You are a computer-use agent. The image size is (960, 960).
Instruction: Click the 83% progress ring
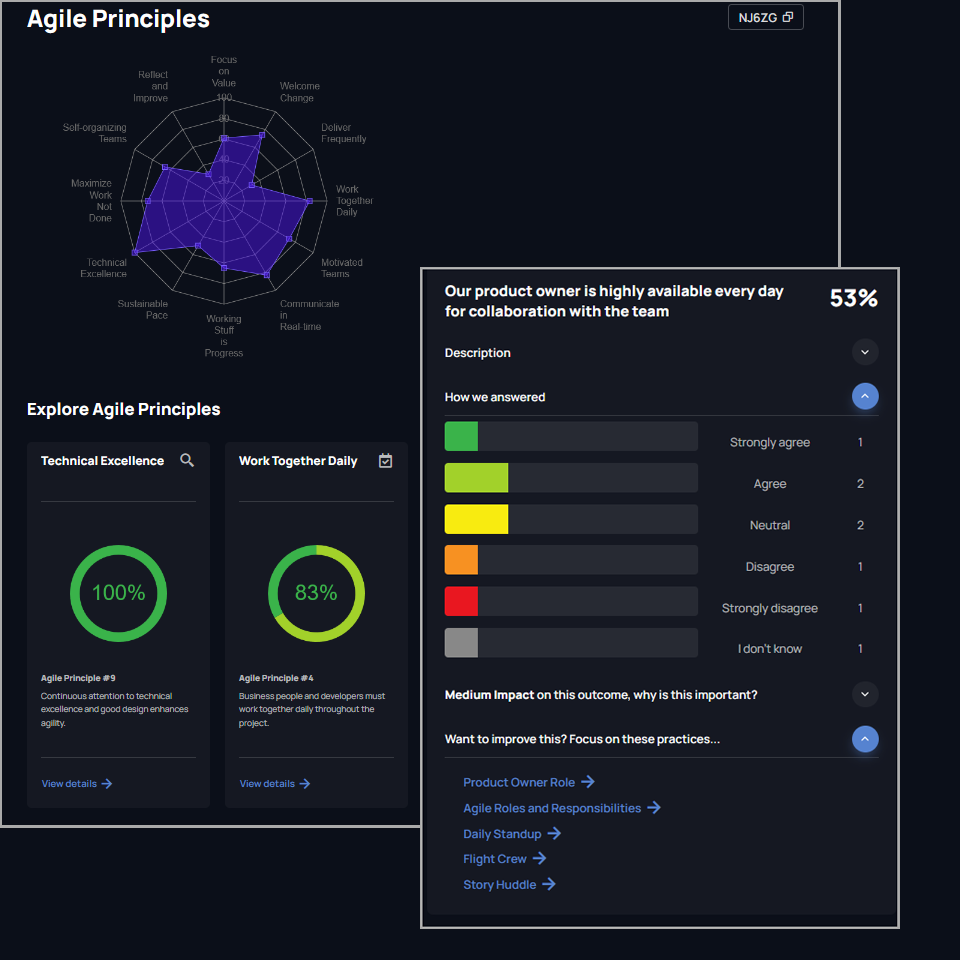(x=316, y=593)
